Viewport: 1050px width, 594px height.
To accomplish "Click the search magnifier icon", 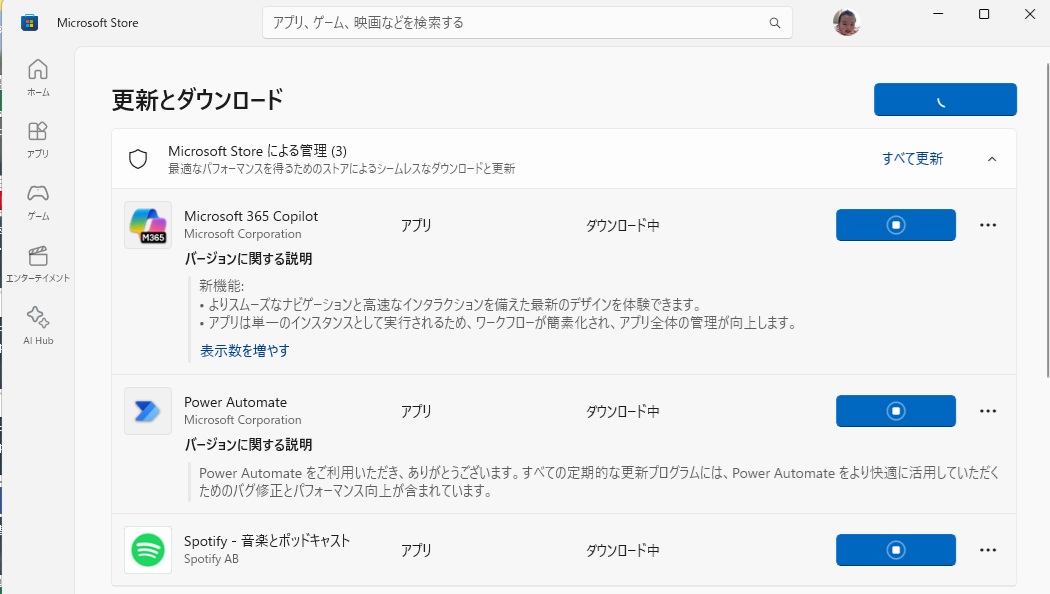I will [775, 23].
